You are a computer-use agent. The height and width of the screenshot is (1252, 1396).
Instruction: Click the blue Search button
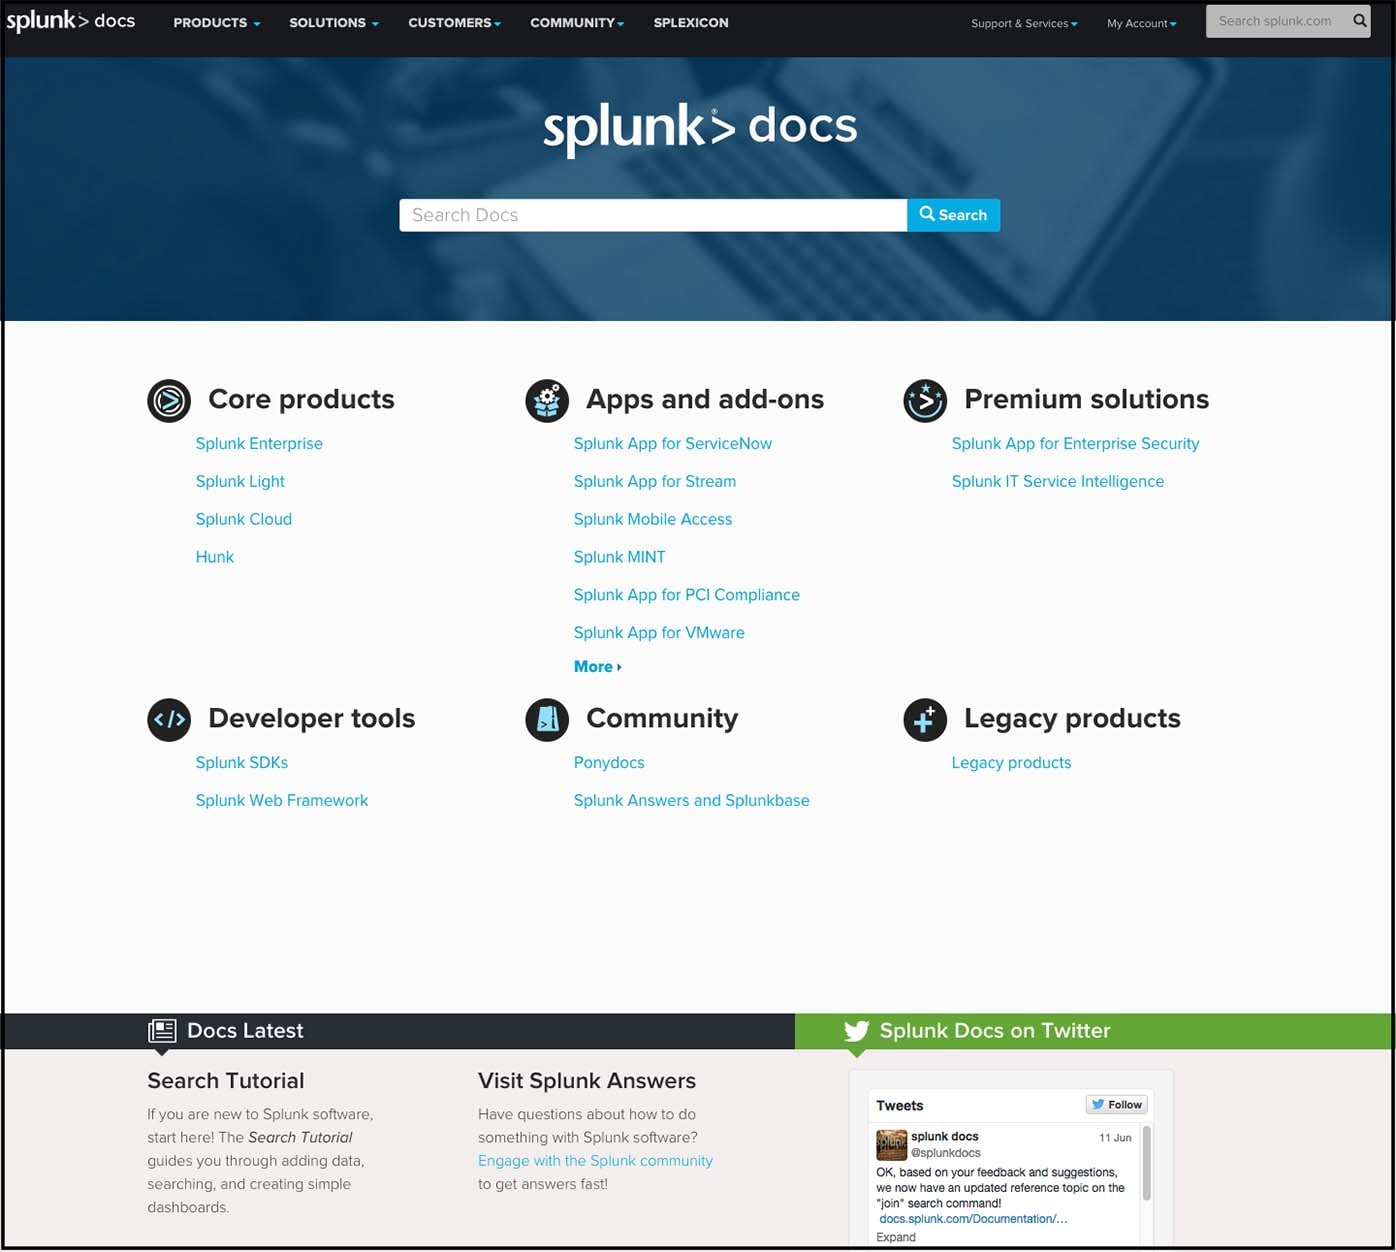click(x=953, y=215)
